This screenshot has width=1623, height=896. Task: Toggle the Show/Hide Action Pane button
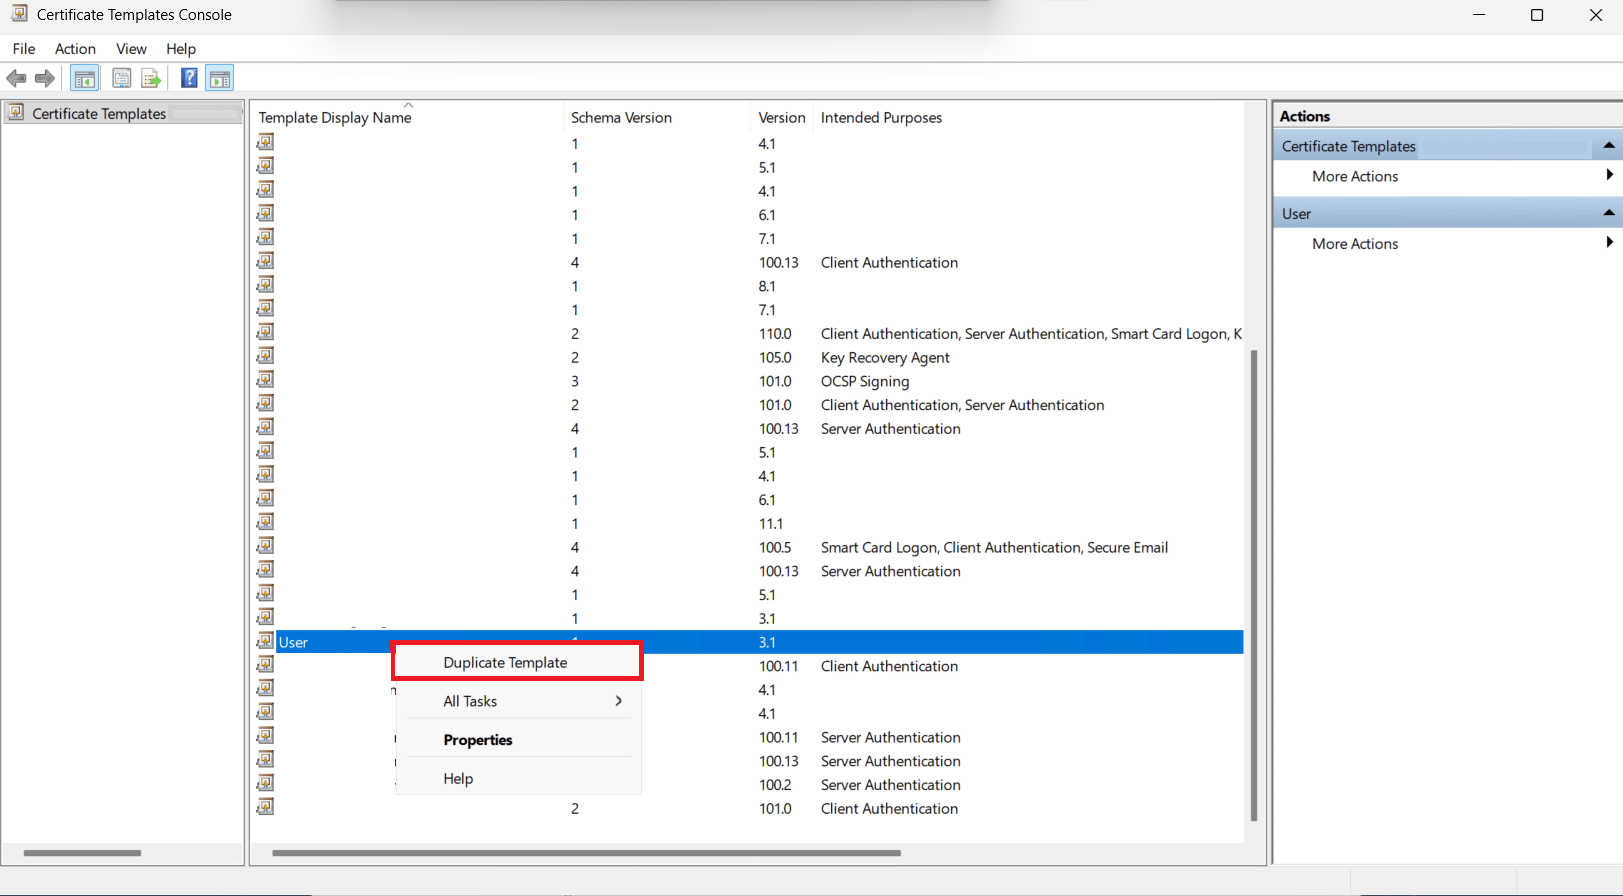tap(220, 78)
